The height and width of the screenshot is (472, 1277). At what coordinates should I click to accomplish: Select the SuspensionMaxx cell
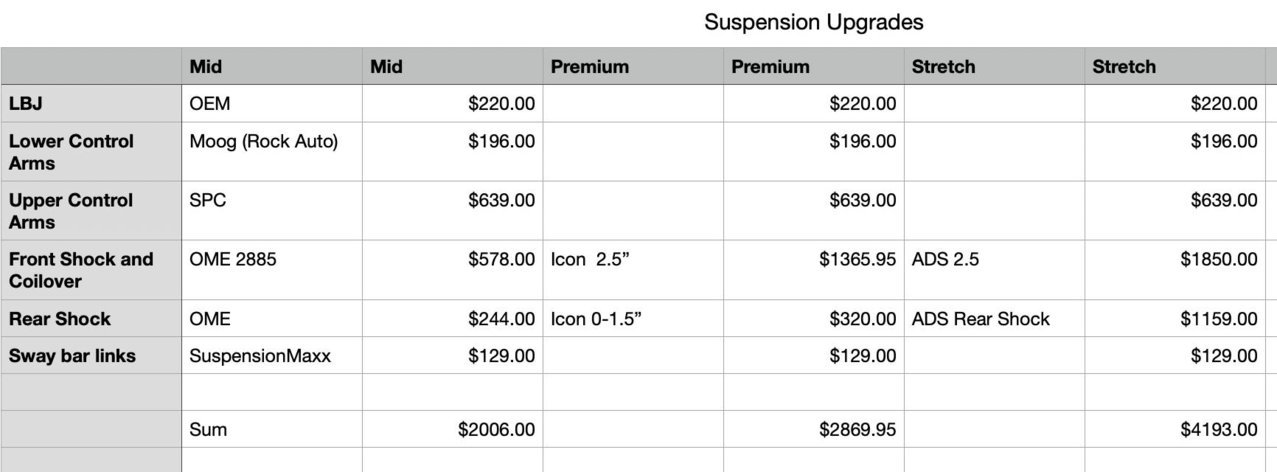click(271, 355)
